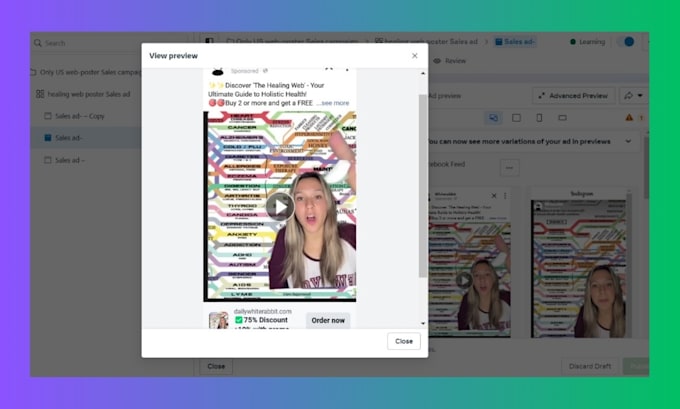This screenshot has width=680, height=409.
Task: Open Advanced Preview
Action: (573, 96)
